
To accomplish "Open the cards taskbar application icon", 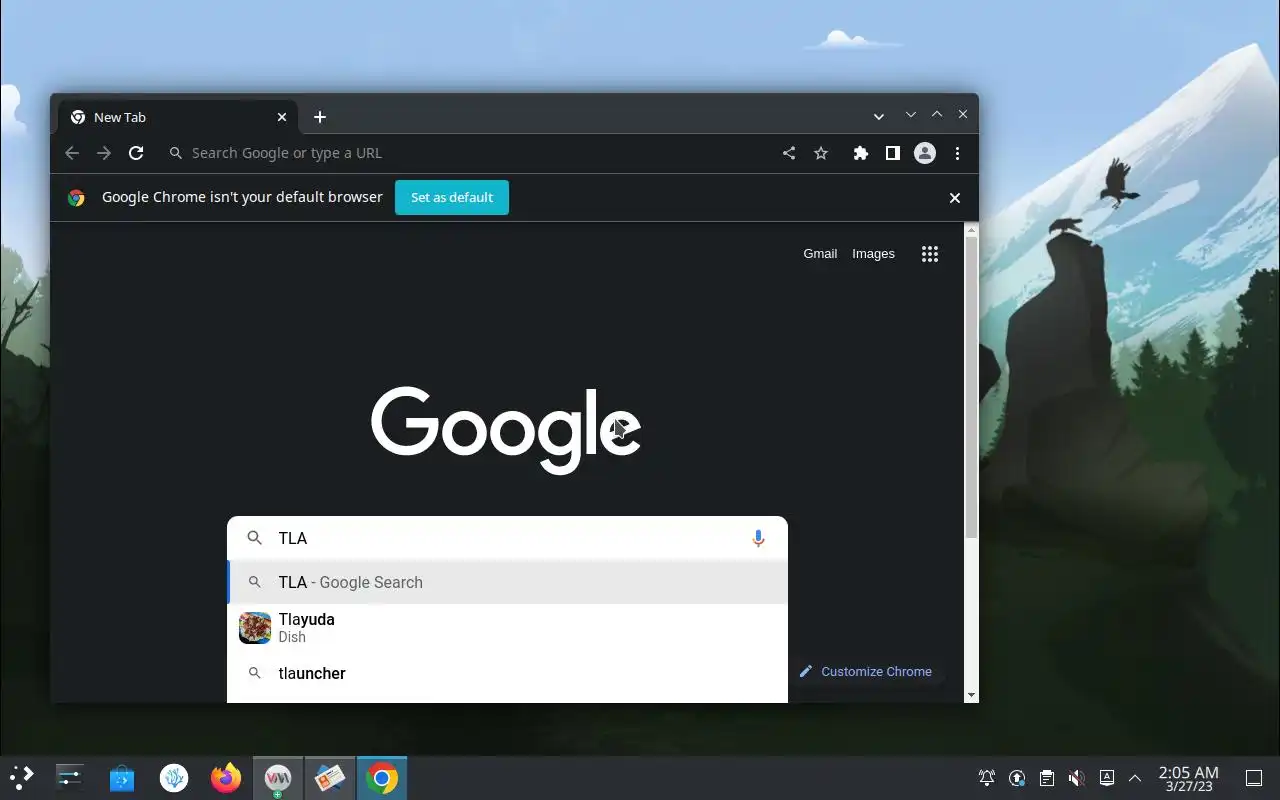I will point(330,778).
